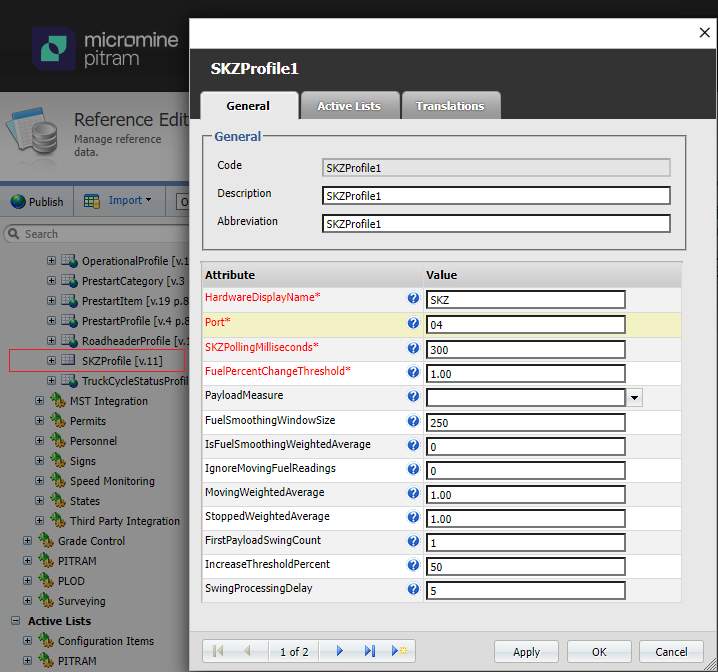Click the search magnifier icon
The width and height of the screenshot is (718, 672).
point(14,233)
